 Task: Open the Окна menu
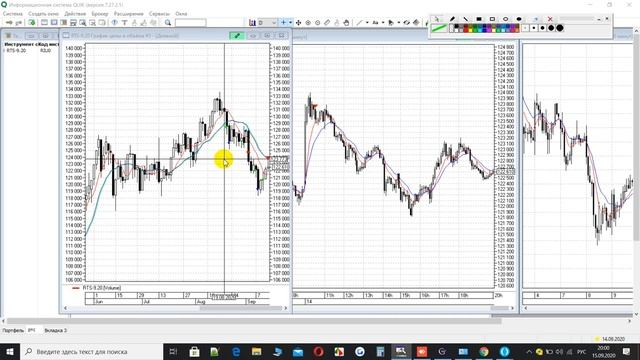point(181,13)
